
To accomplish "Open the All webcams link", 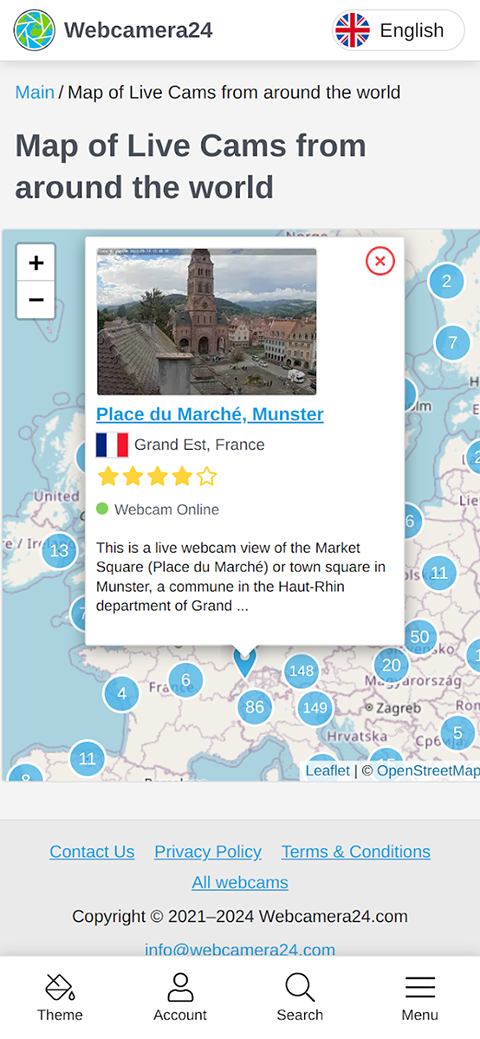I will [240, 883].
